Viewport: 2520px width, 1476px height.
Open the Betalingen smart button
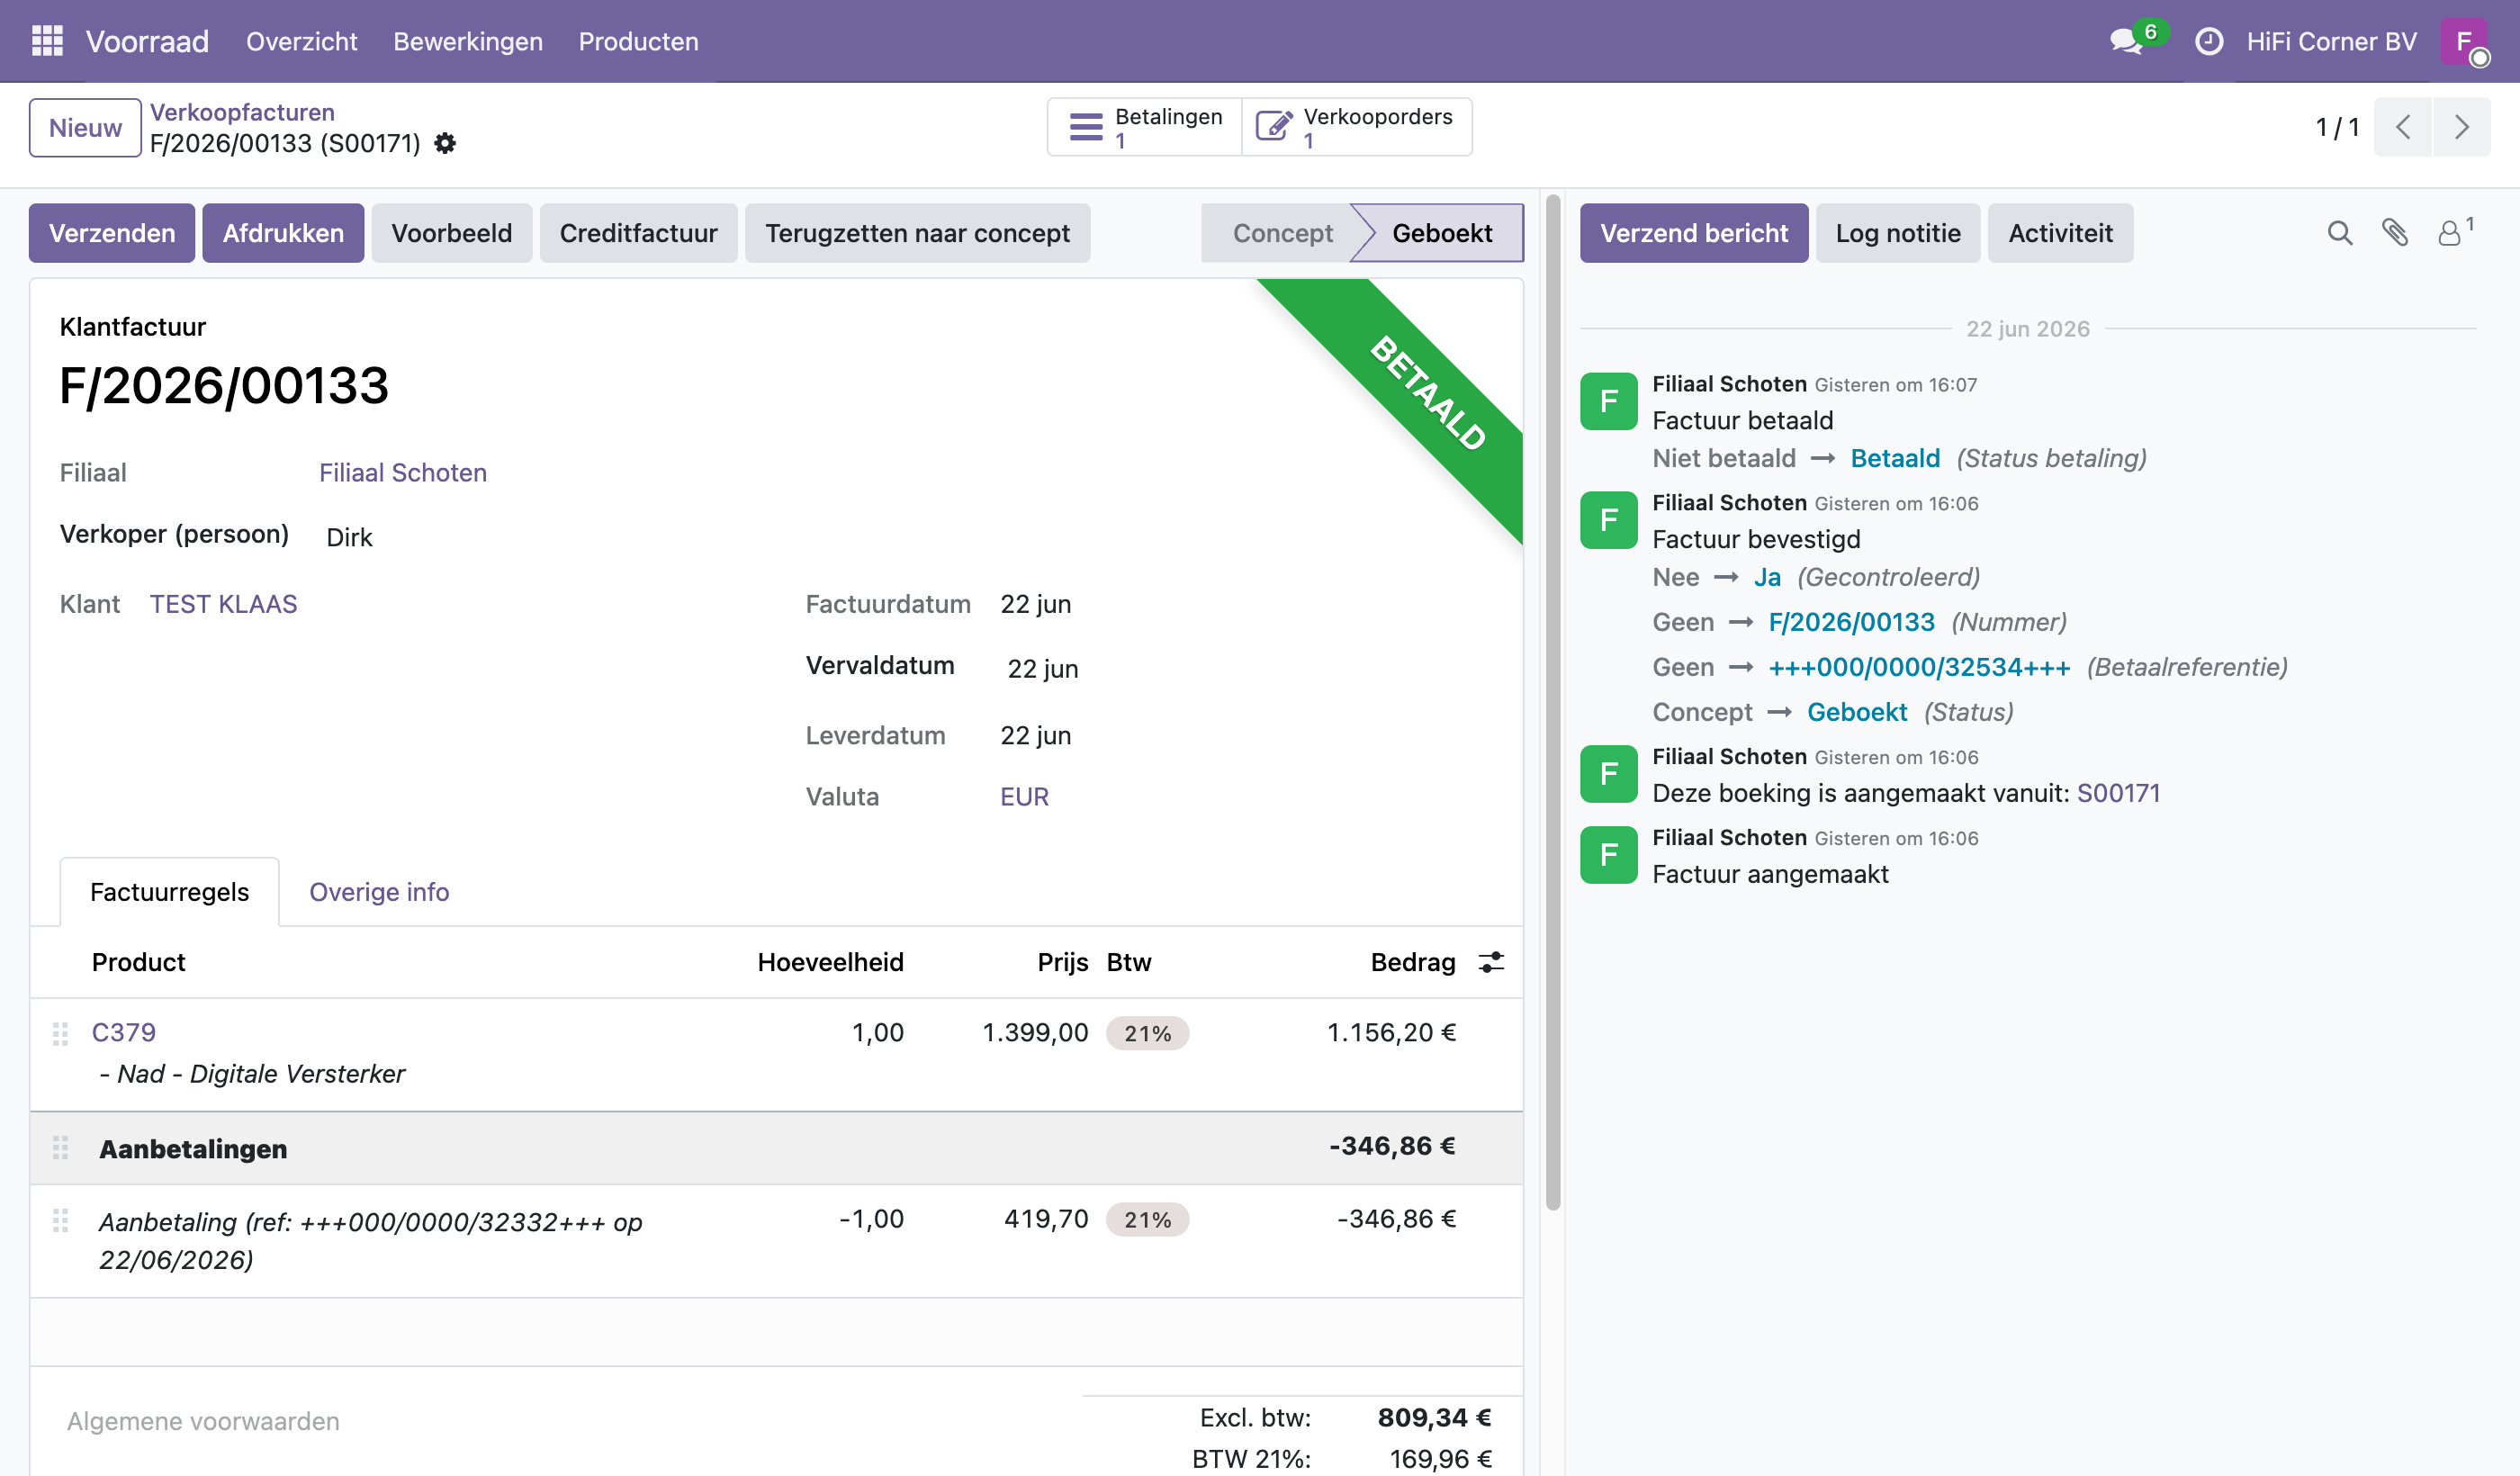point(1144,127)
